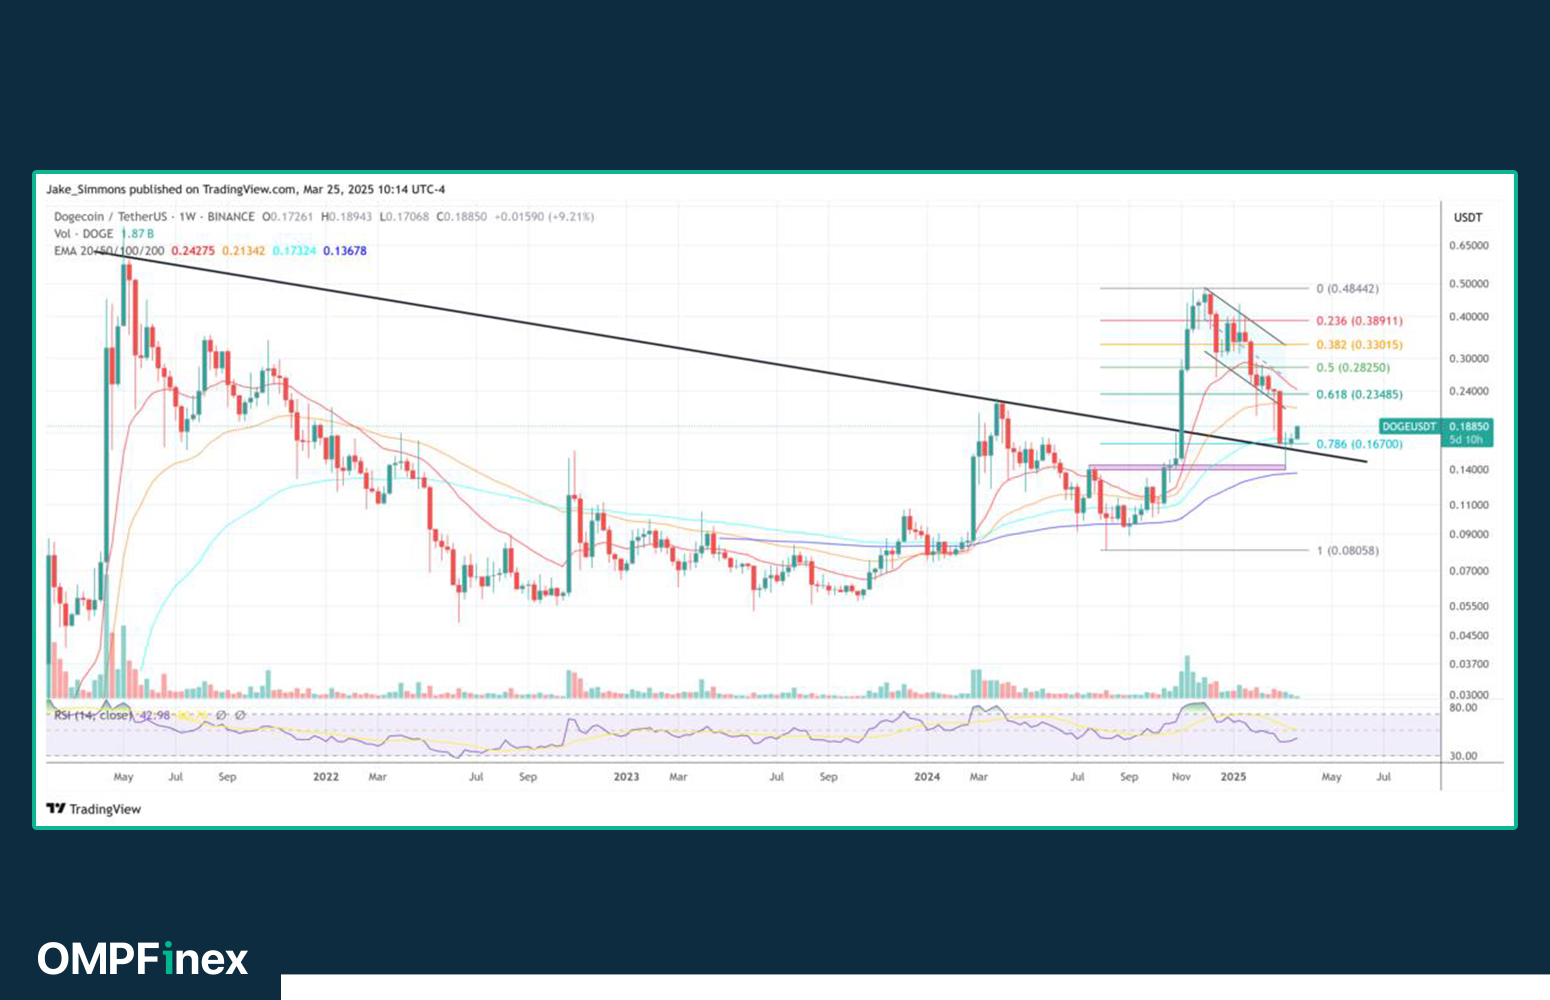This screenshot has width=1550, height=1000.
Task: Click the RSI 80.00 scale label
Action: (1463, 708)
